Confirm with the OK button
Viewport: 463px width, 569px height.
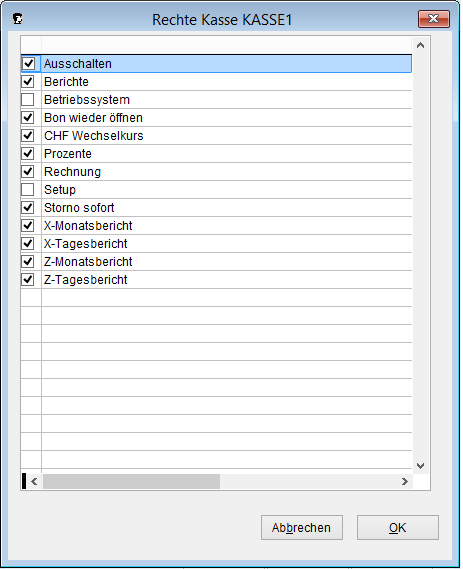pos(398,527)
